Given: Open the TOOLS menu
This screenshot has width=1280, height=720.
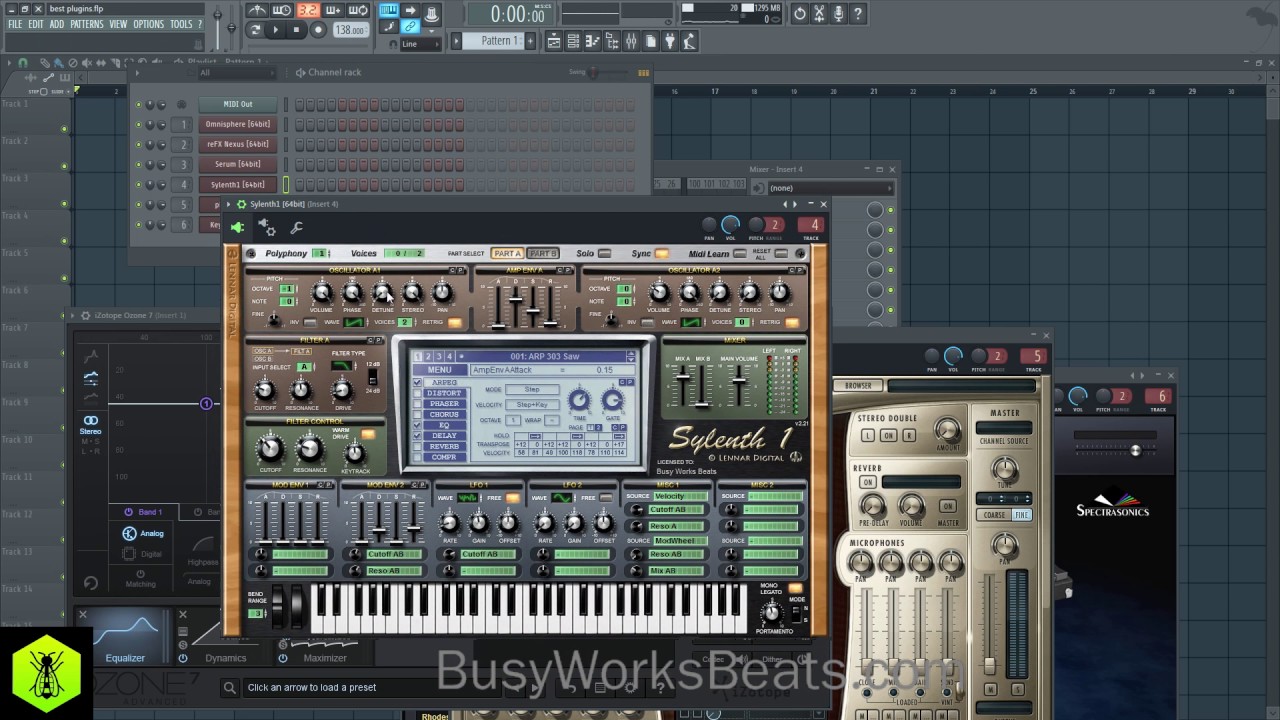Looking at the screenshot, I should pos(181,24).
